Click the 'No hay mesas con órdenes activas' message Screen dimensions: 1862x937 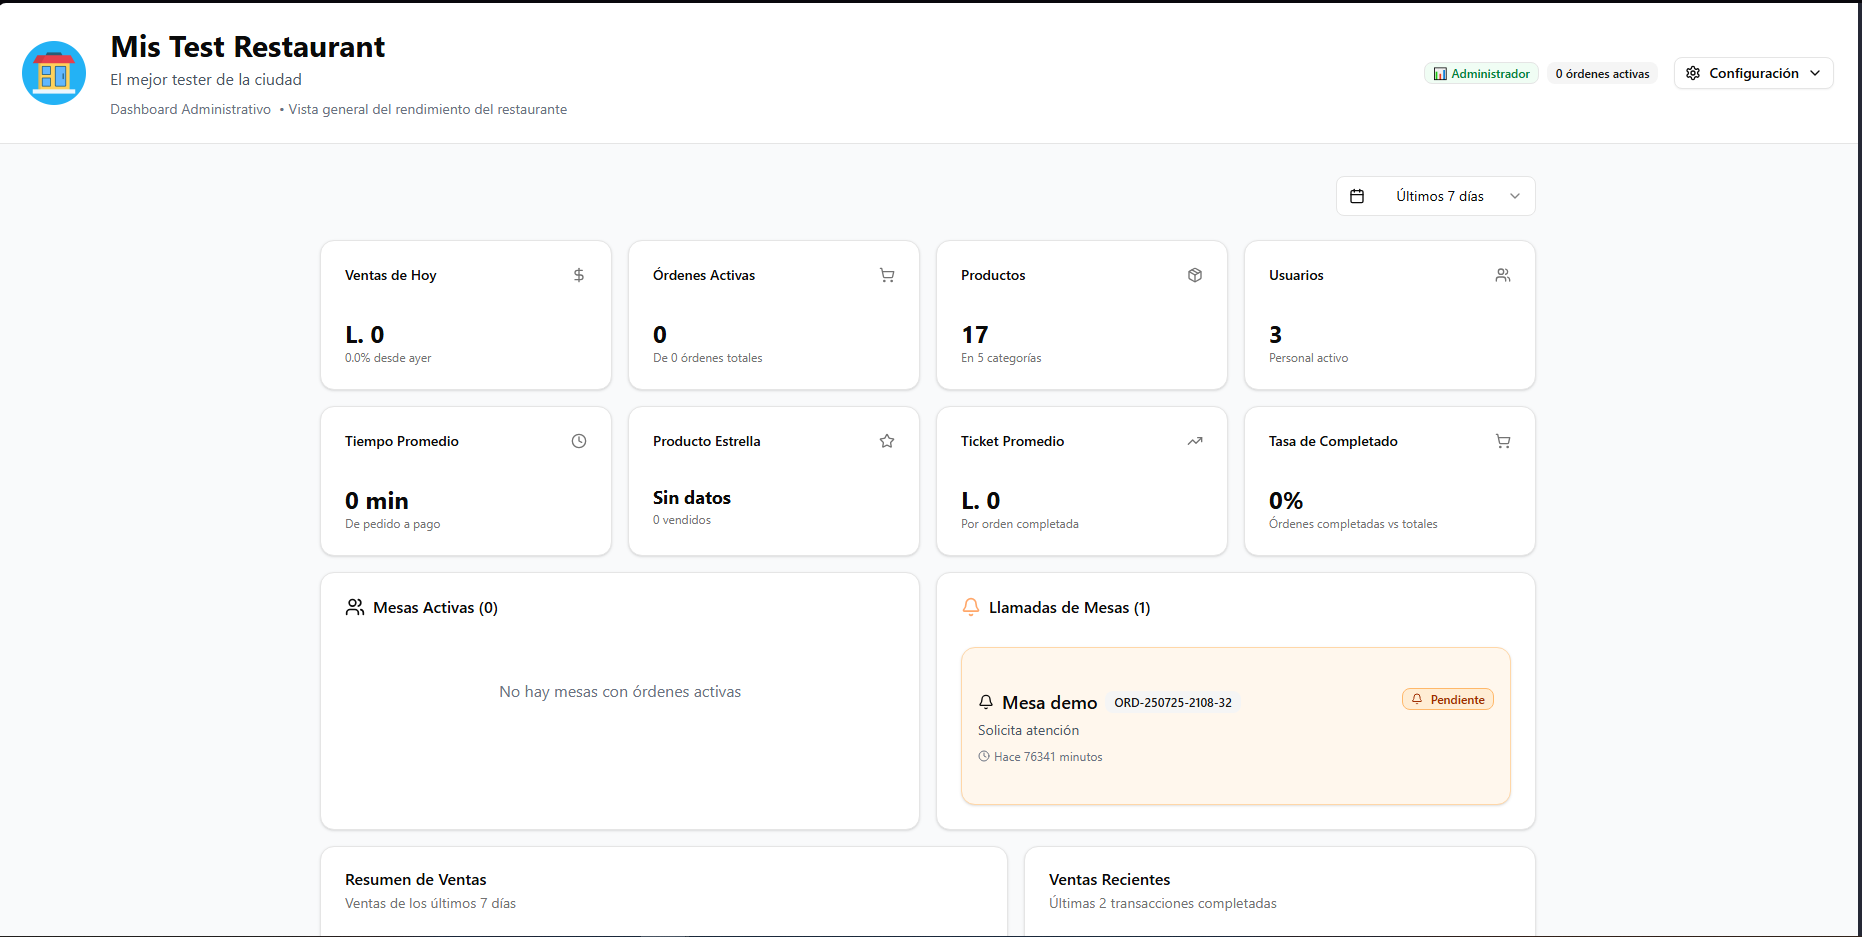pos(620,691)
